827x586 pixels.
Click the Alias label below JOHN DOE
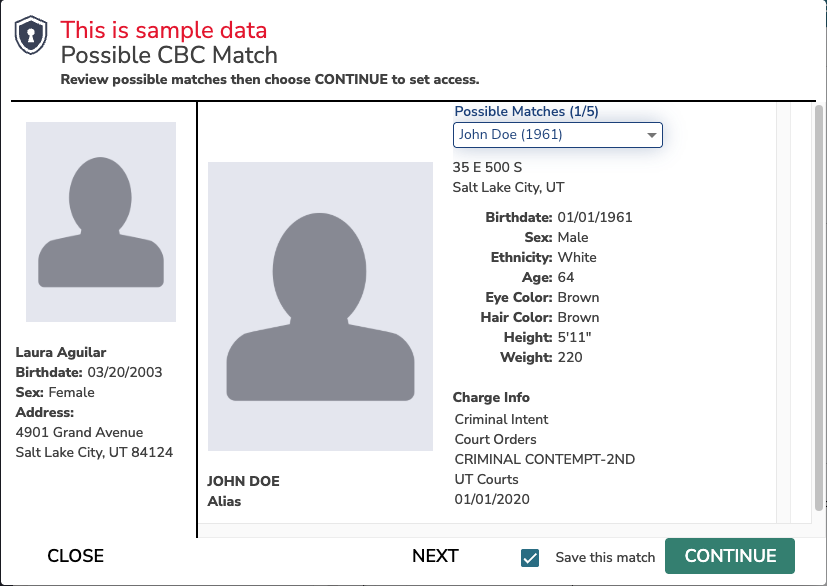point(224,501)
